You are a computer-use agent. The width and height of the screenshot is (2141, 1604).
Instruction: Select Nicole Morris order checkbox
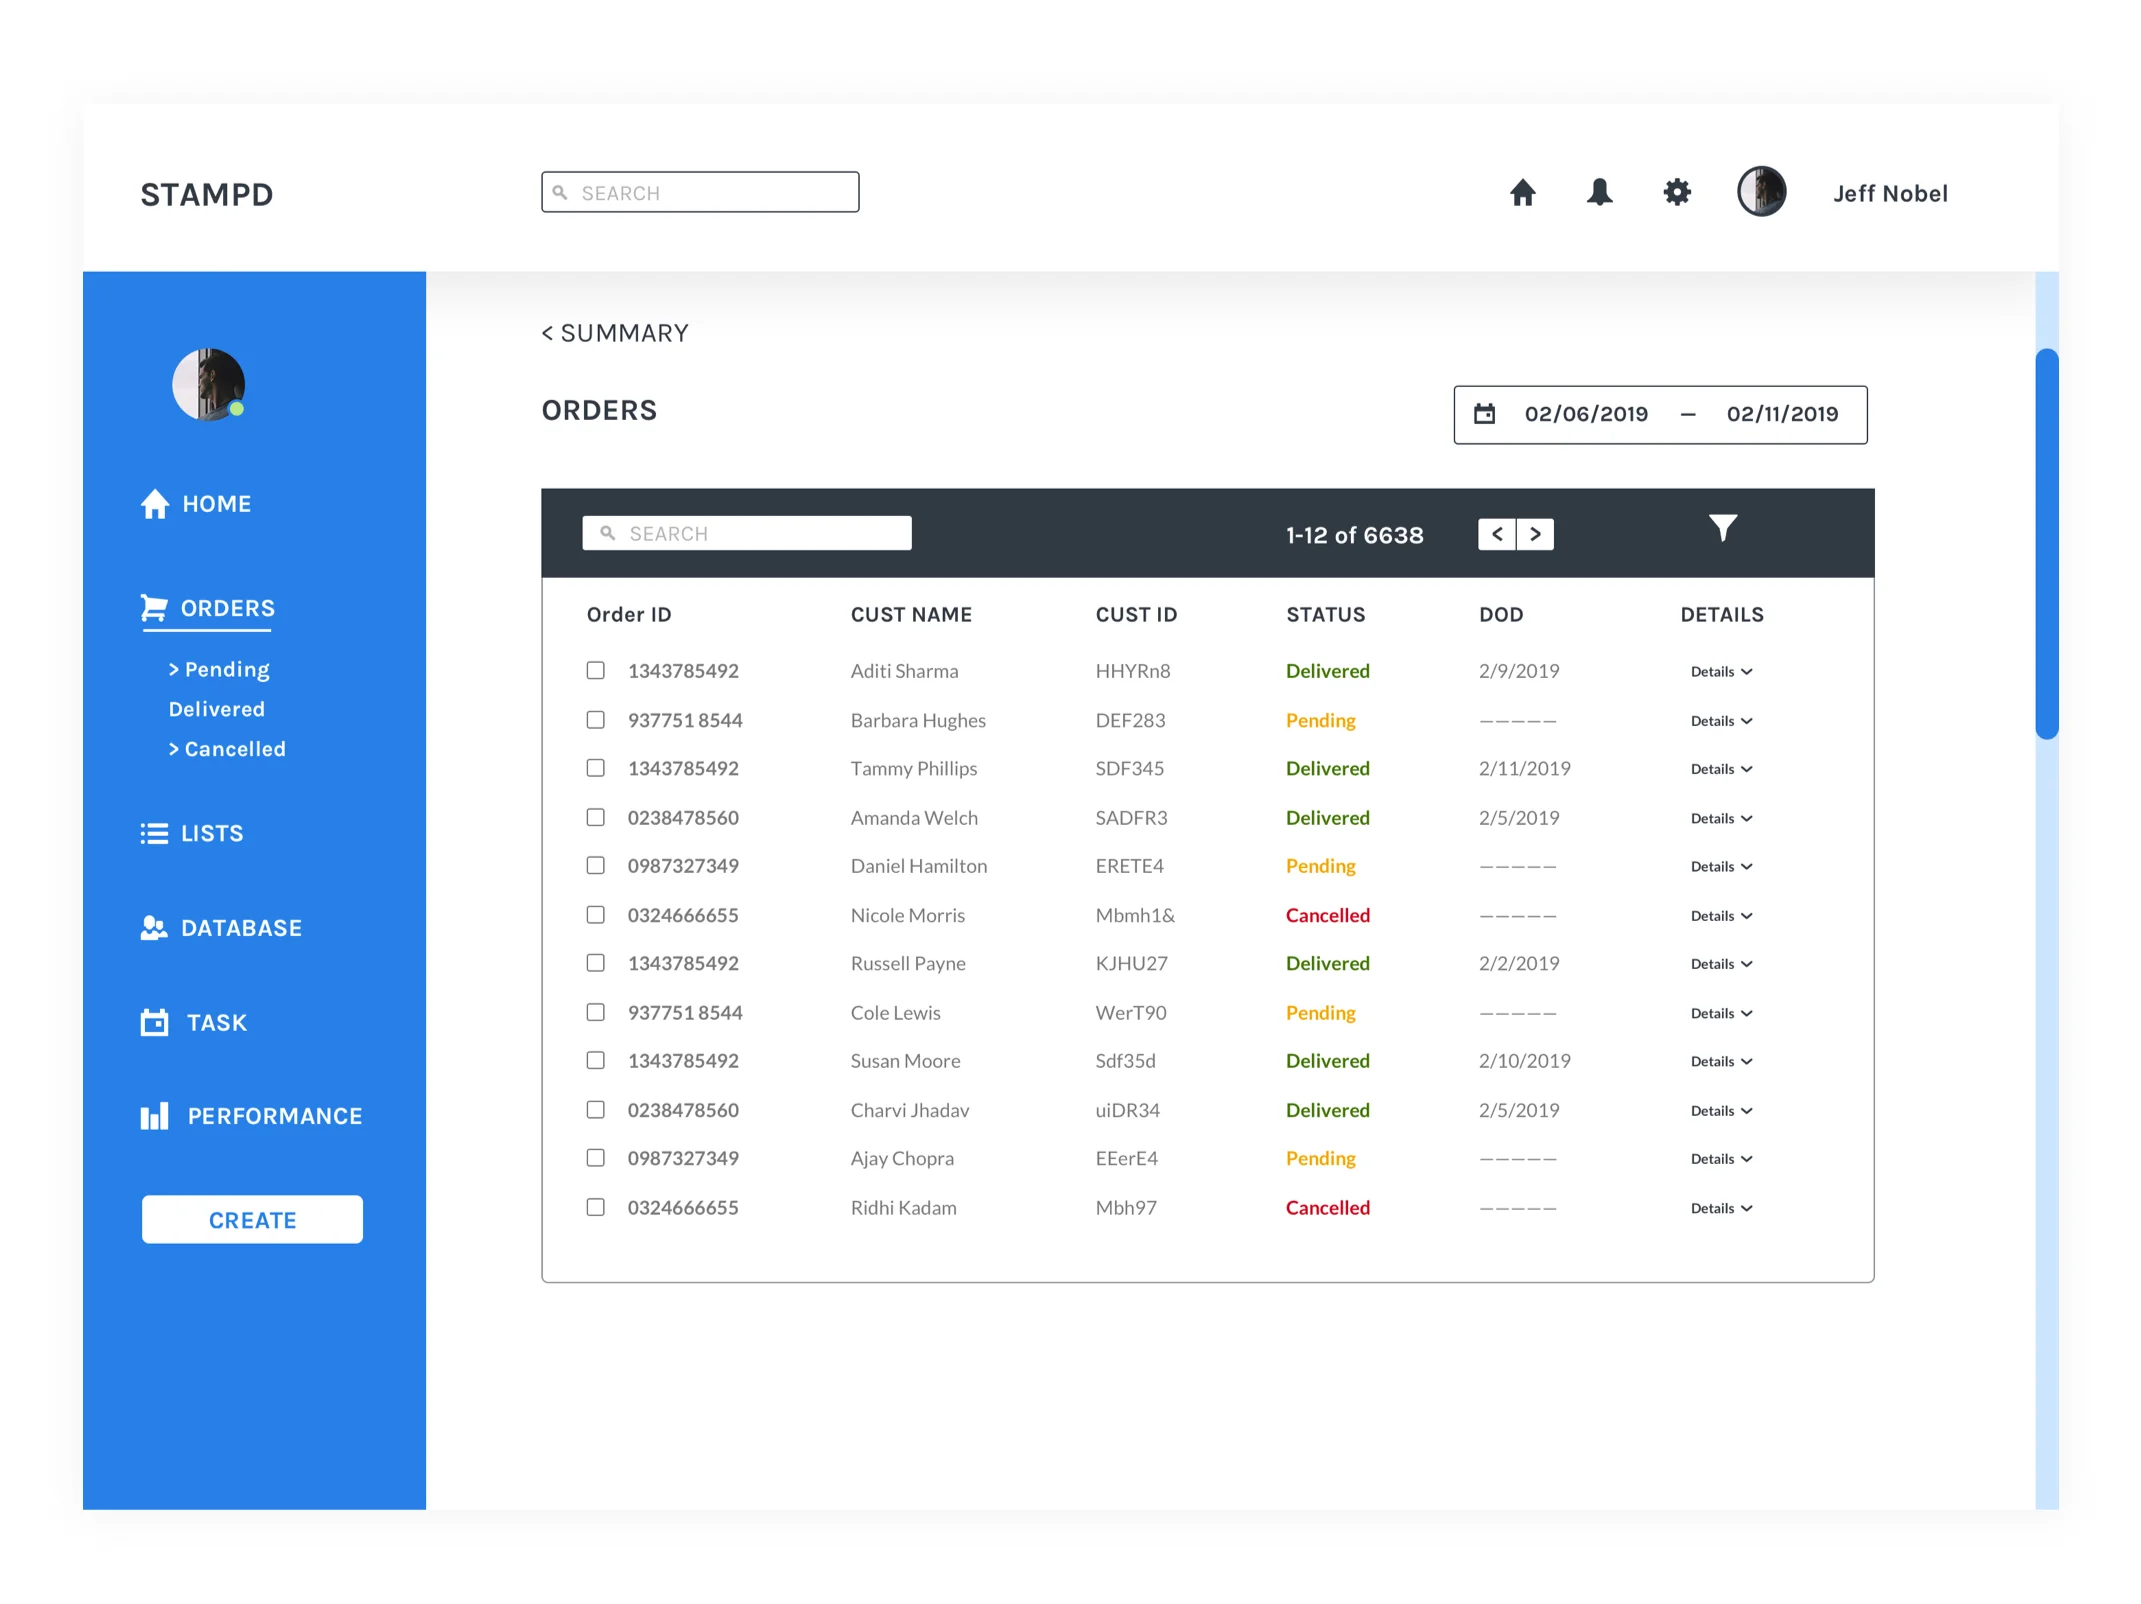595,915
